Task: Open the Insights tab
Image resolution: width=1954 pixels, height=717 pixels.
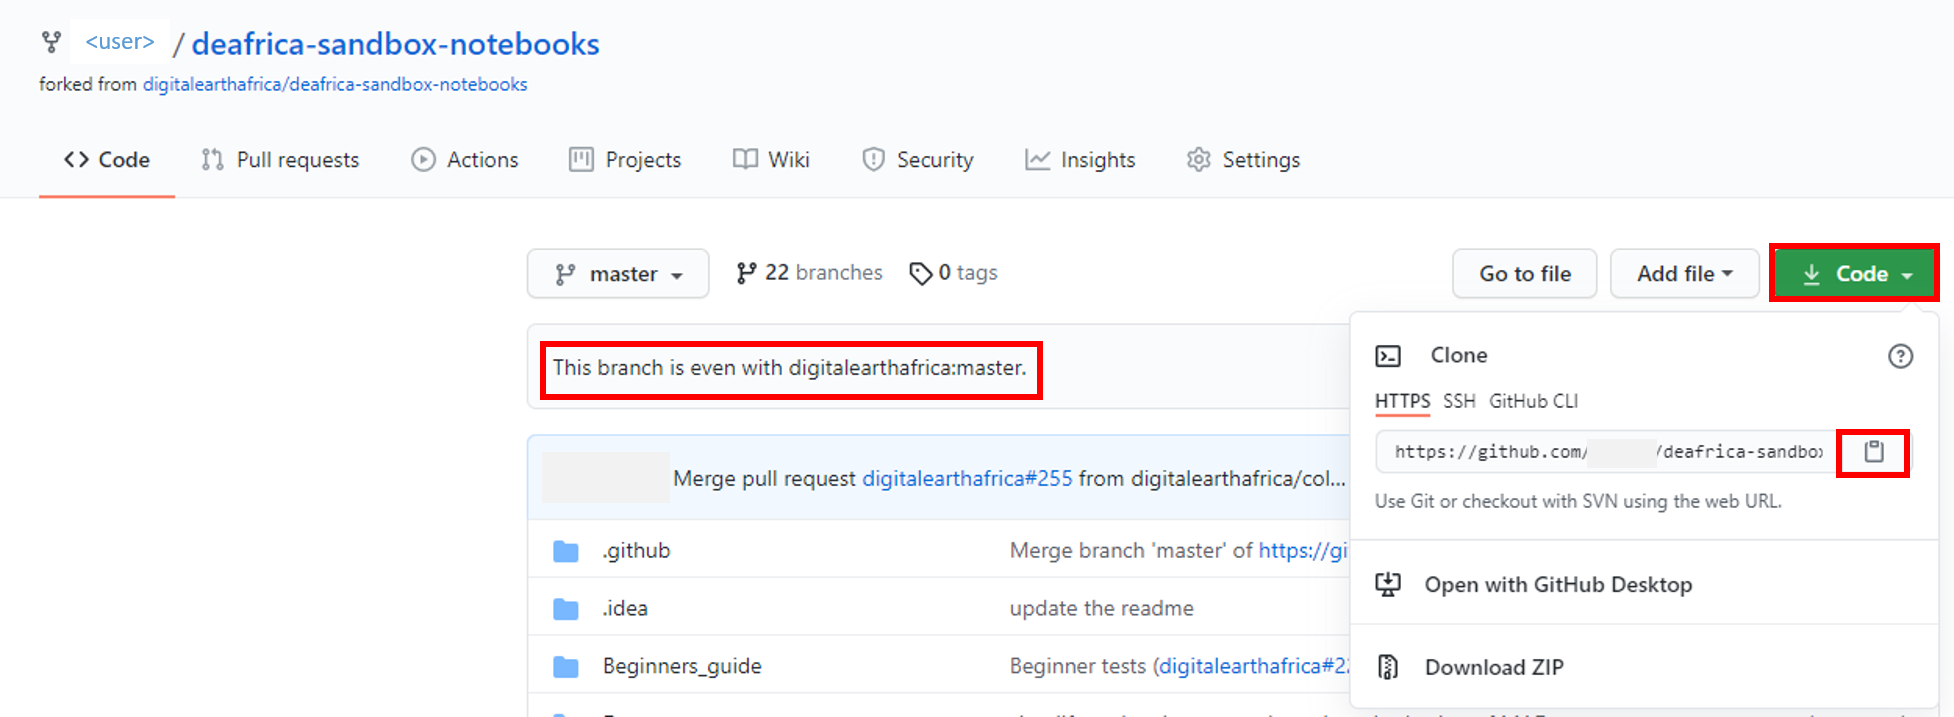Action: click(x=1080, y=160)
